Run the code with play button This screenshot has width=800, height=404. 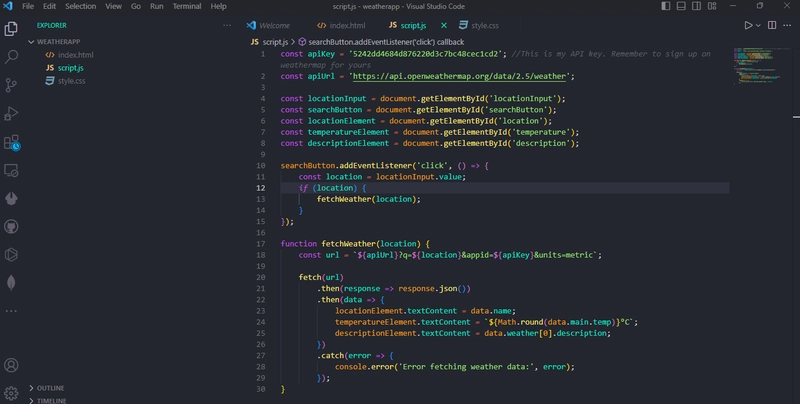pos(748,25)
